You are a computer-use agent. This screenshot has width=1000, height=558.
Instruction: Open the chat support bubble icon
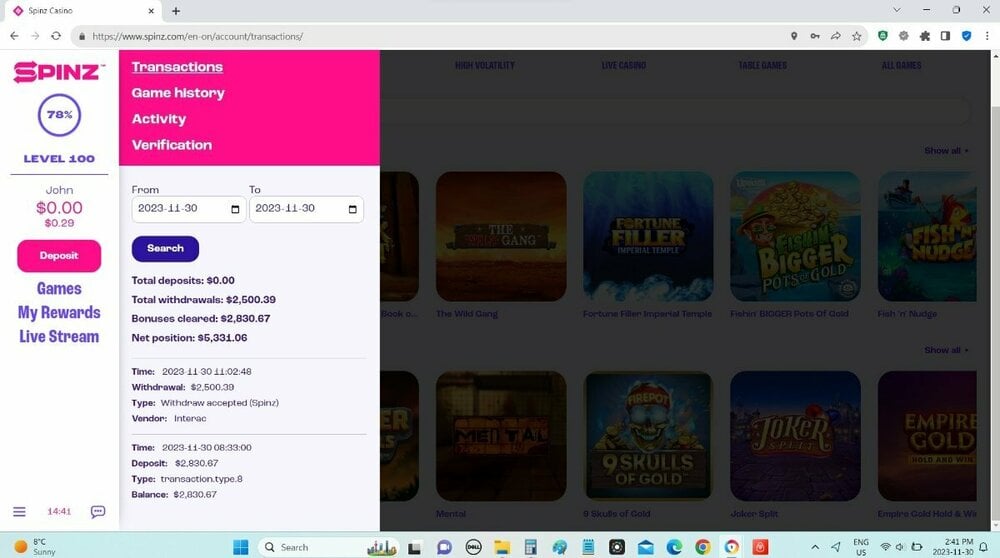click(x=98, y=511)
